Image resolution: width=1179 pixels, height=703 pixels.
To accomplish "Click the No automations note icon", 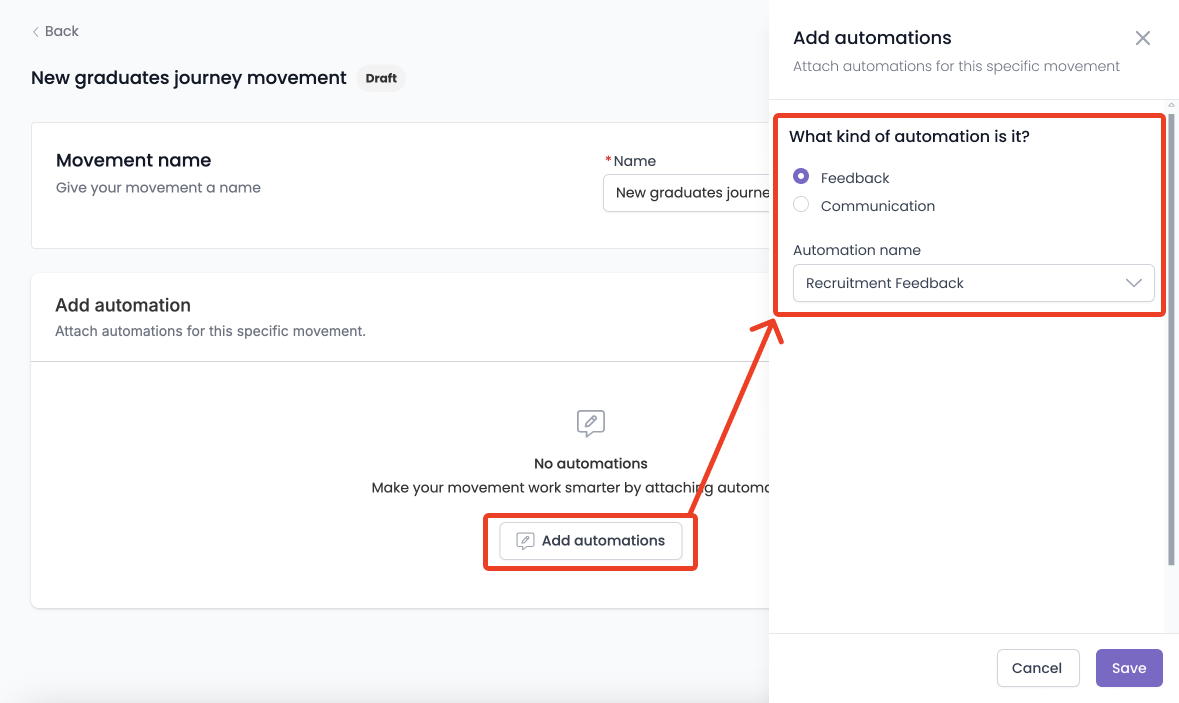I will [590, 423].
